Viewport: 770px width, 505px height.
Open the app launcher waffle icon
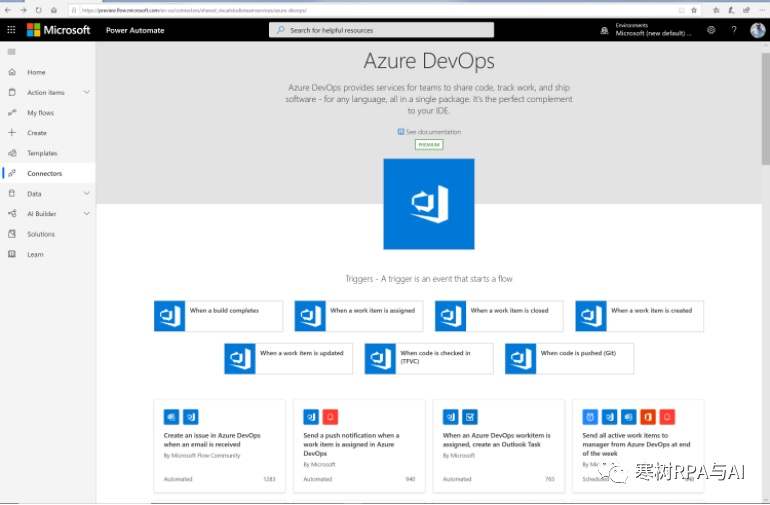[x=11, y=30]
